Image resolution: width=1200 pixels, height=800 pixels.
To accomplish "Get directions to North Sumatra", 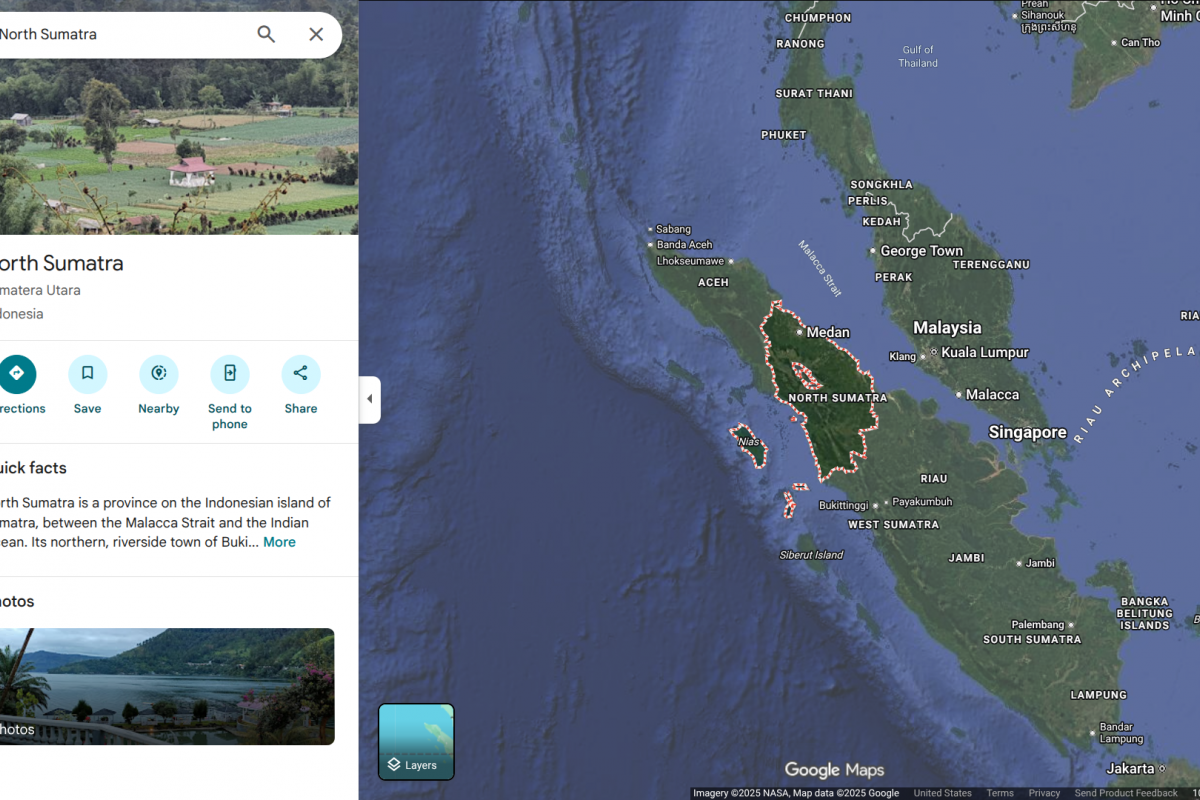I will point(17,374).
